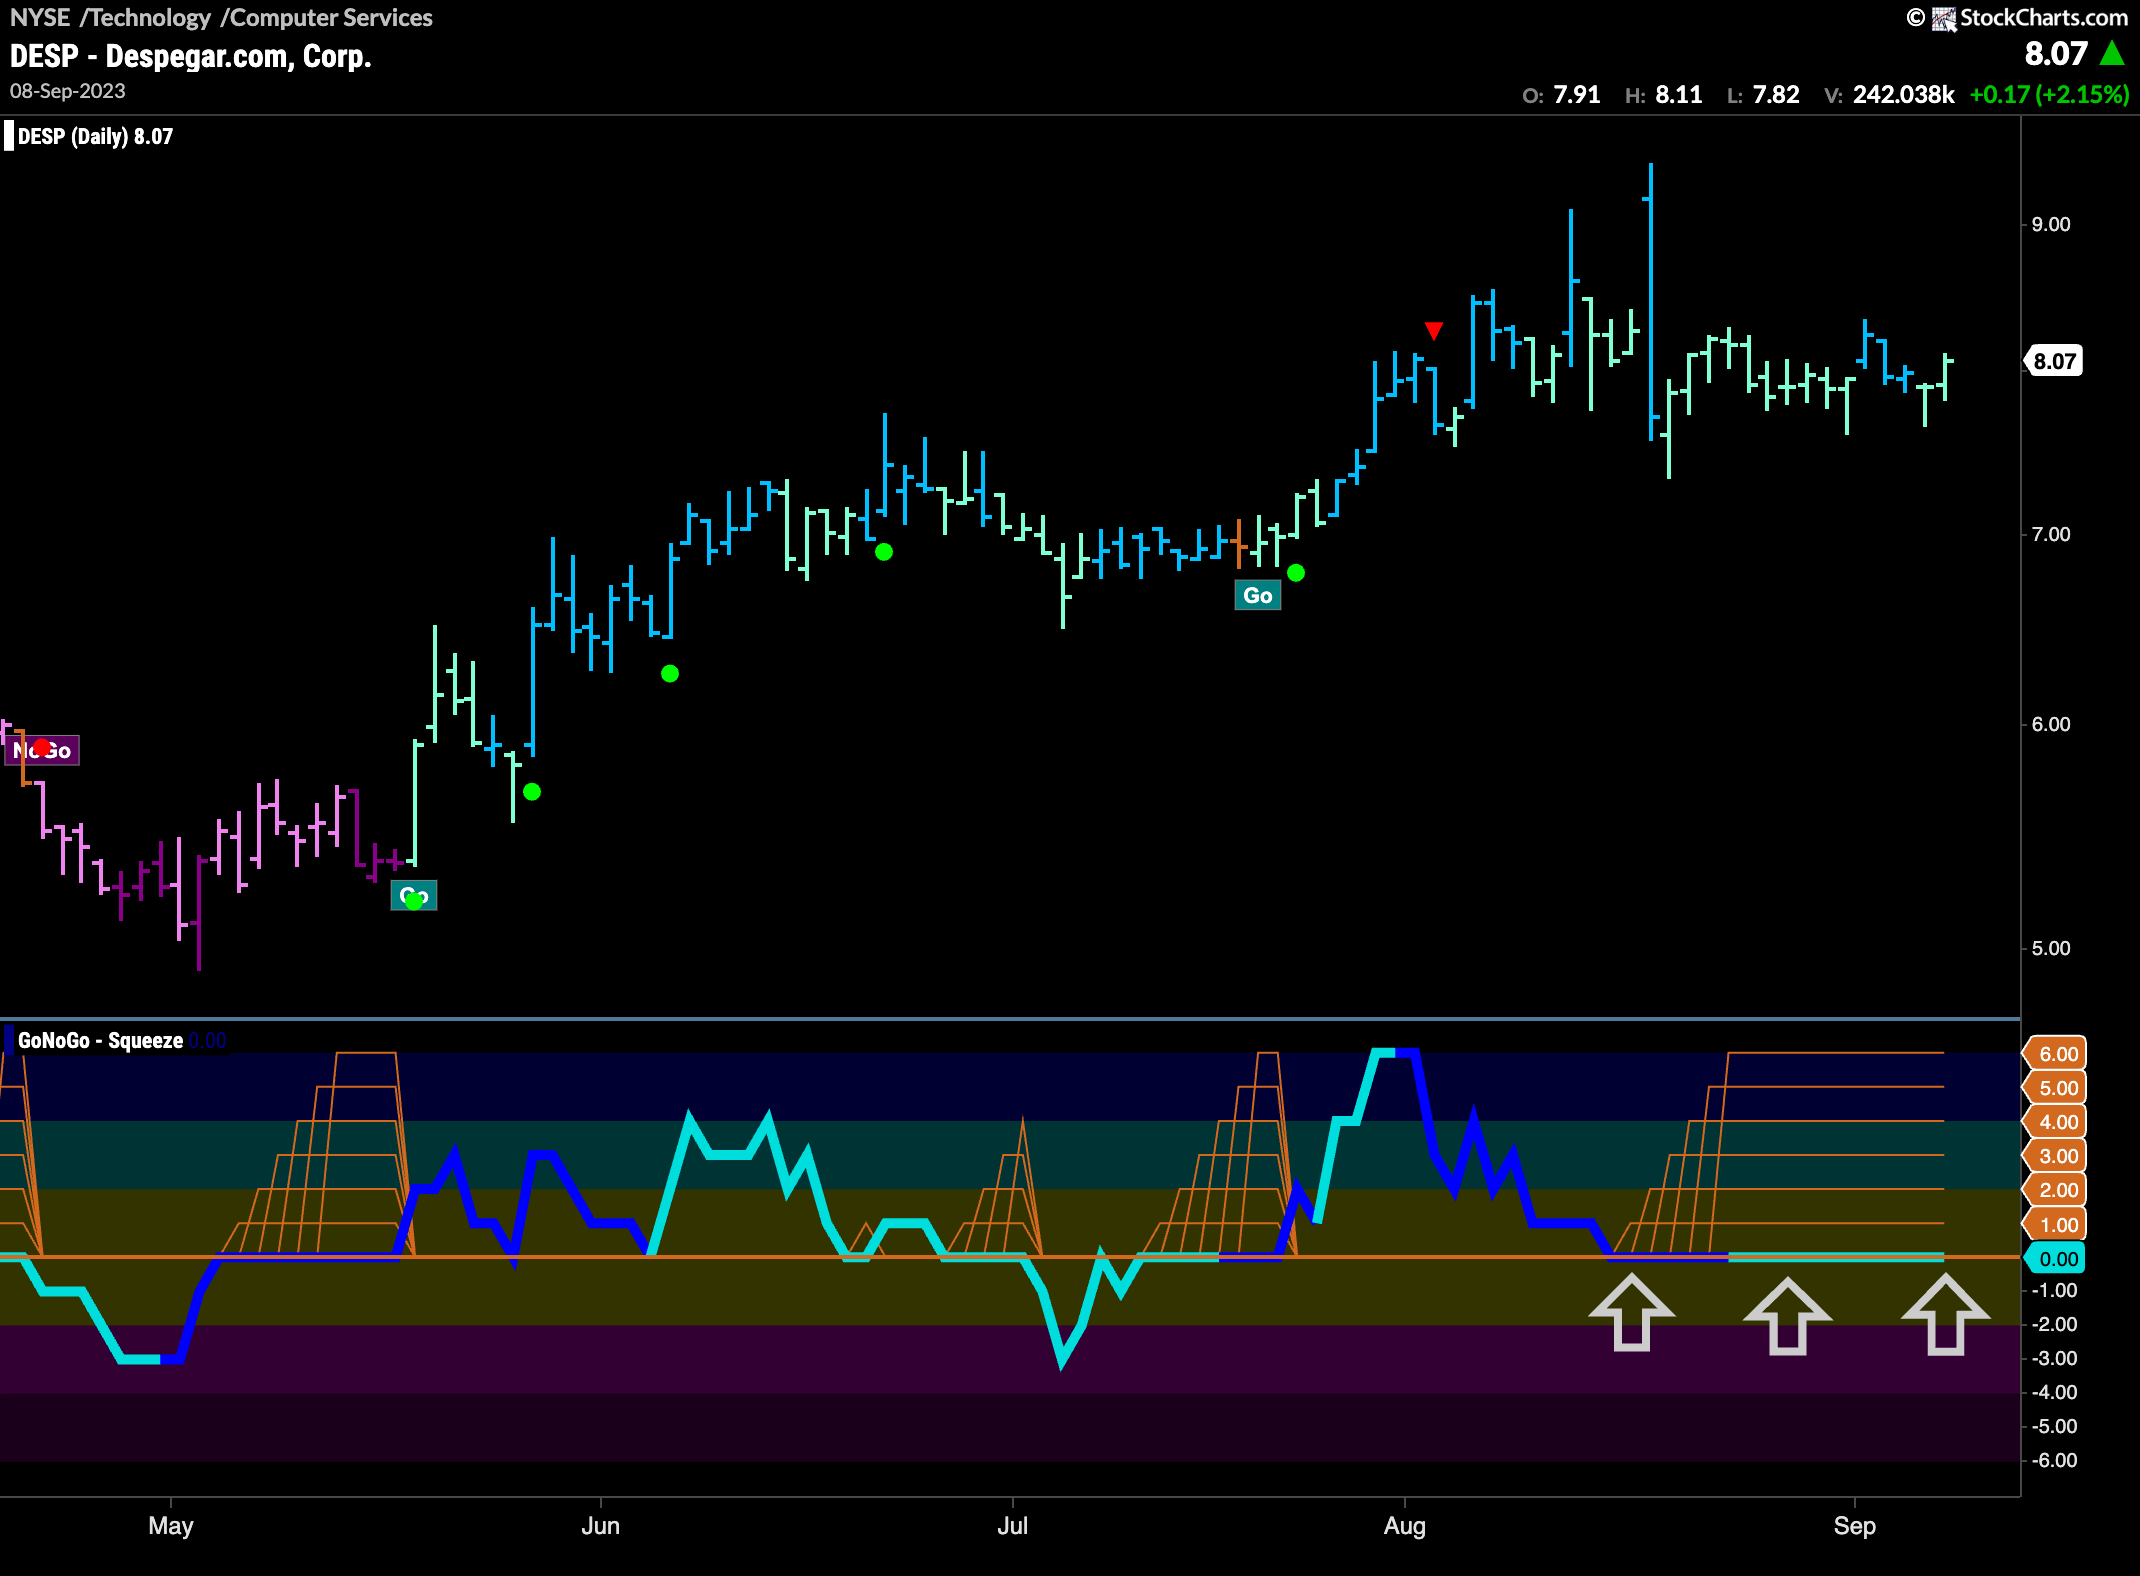Click the Aug label on time axis
This screenshot has width=2140, height=1576.
1404,1525
